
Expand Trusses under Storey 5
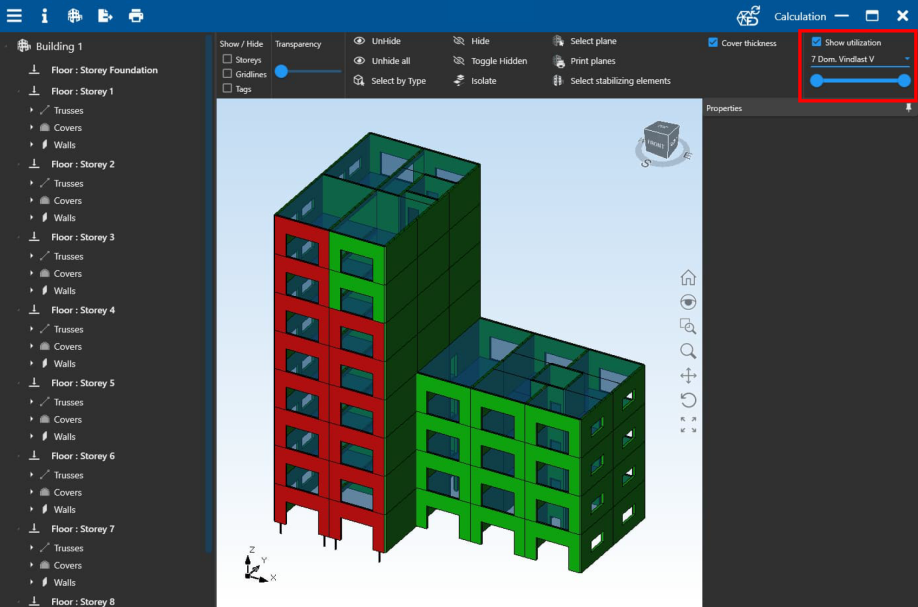tap(32, 402)
